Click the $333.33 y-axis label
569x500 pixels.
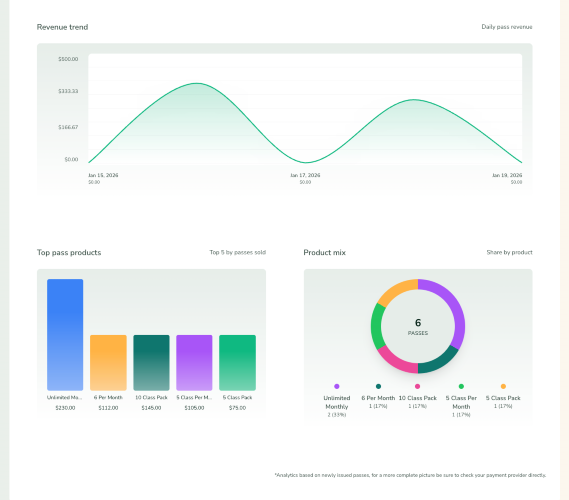tap(68, 91)
